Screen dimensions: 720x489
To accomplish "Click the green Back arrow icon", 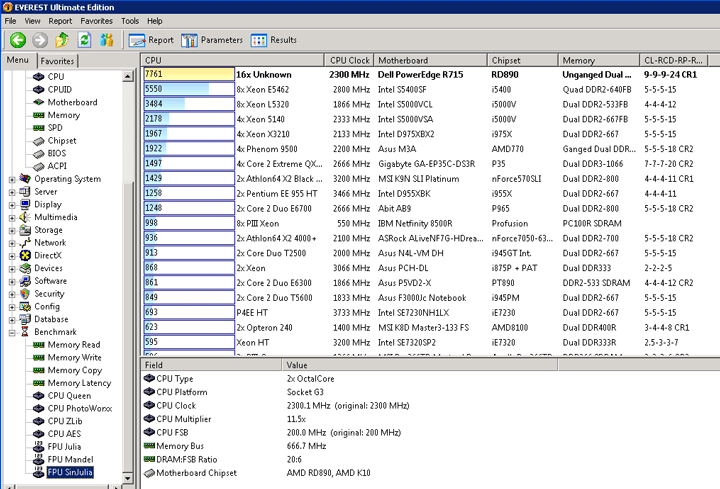I will 18,40.
